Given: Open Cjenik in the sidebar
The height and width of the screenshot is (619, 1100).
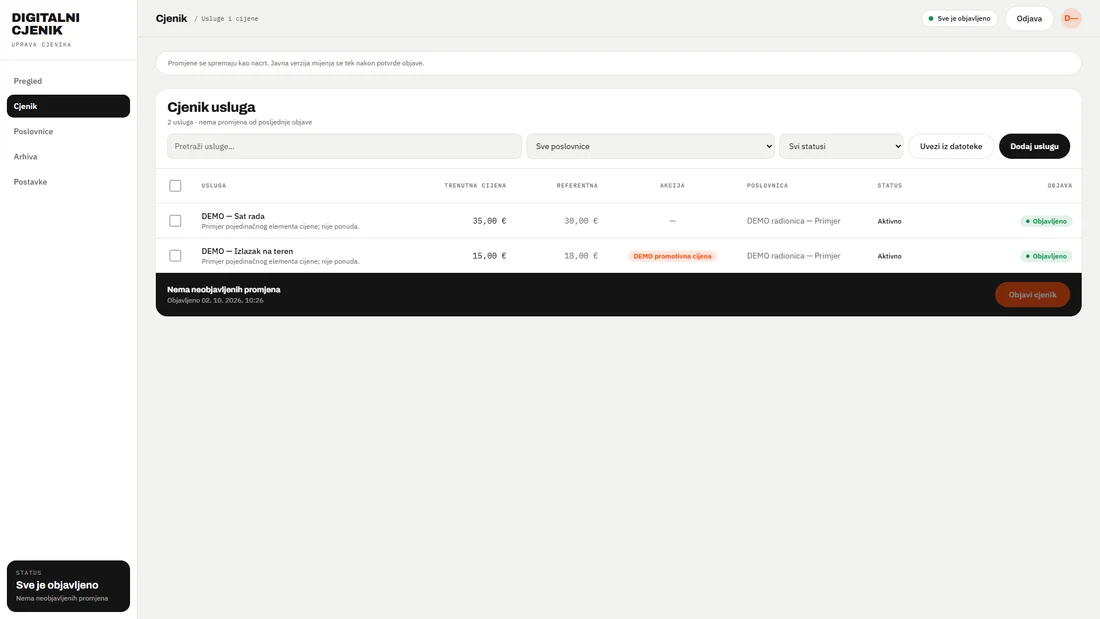Looking at the screenshot, I should tap(68, 106).
